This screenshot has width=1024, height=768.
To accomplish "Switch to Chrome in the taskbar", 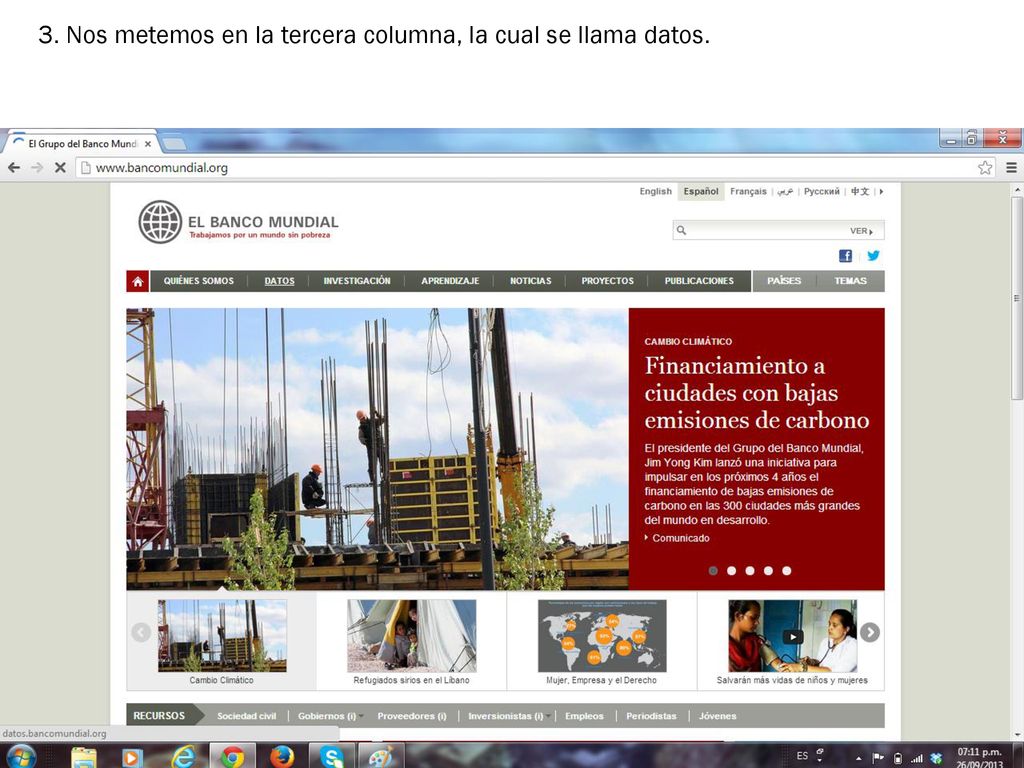I will coord(232,758).
